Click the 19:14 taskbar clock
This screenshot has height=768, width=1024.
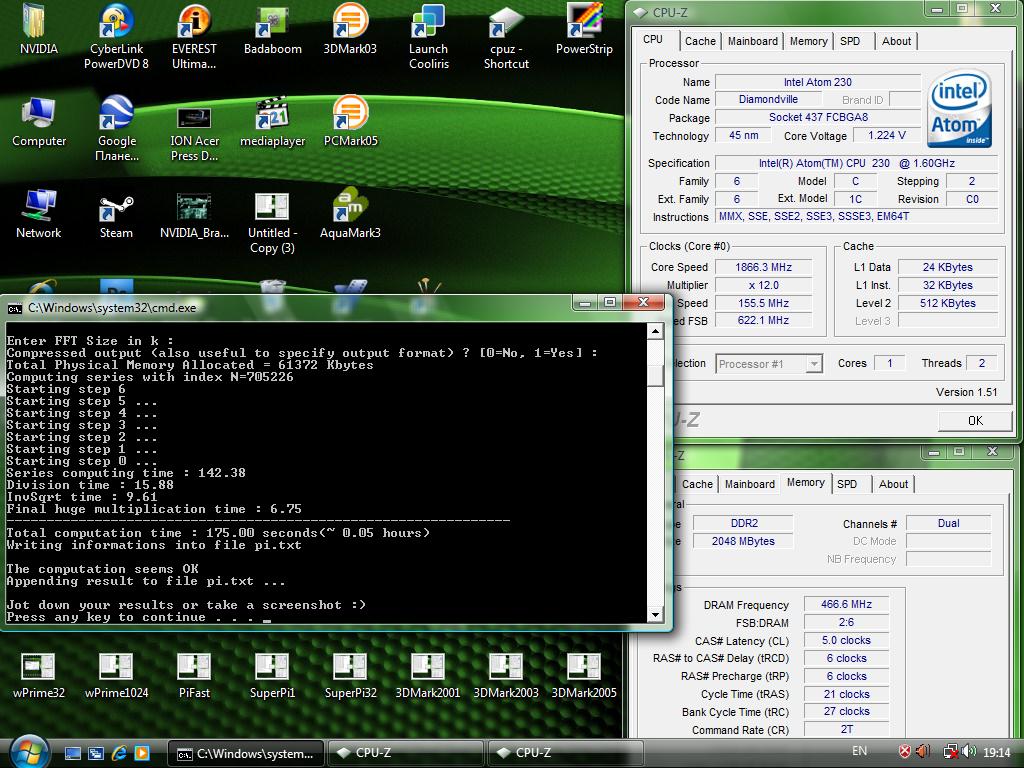click(x=997, y=752)
